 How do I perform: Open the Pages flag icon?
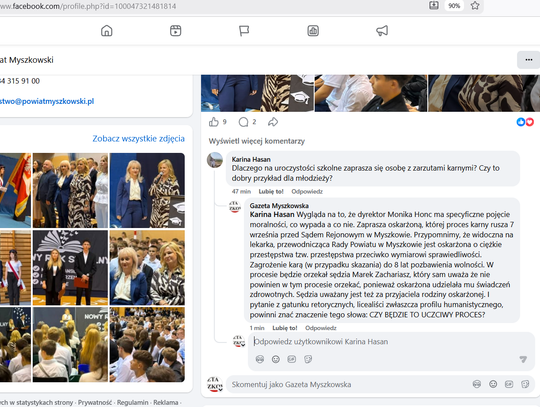point(244,31)
